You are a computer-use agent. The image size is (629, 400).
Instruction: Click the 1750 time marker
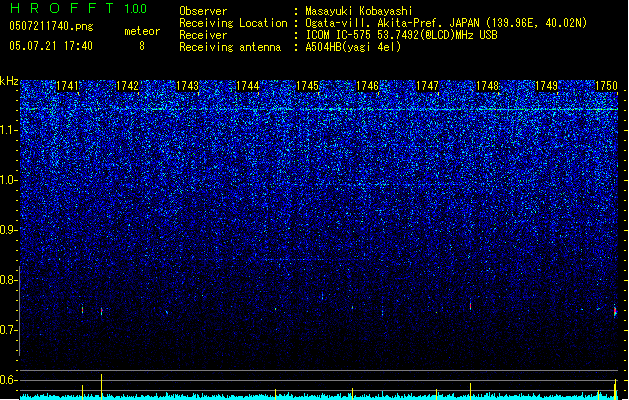point(606,86)
